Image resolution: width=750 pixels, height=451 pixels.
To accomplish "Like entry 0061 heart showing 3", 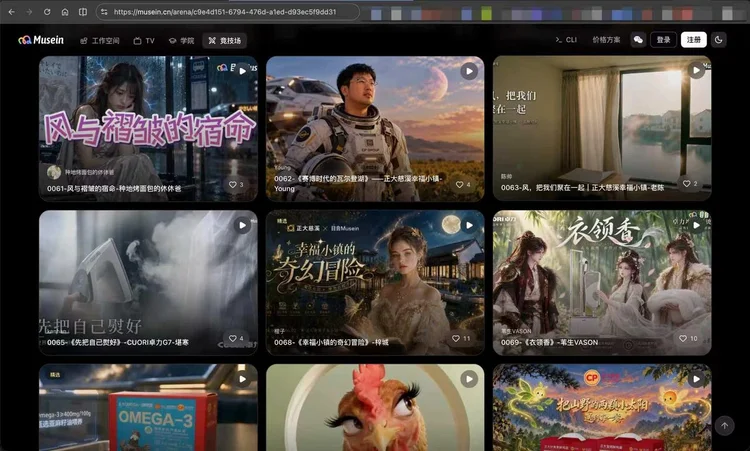I will point(236,185).
